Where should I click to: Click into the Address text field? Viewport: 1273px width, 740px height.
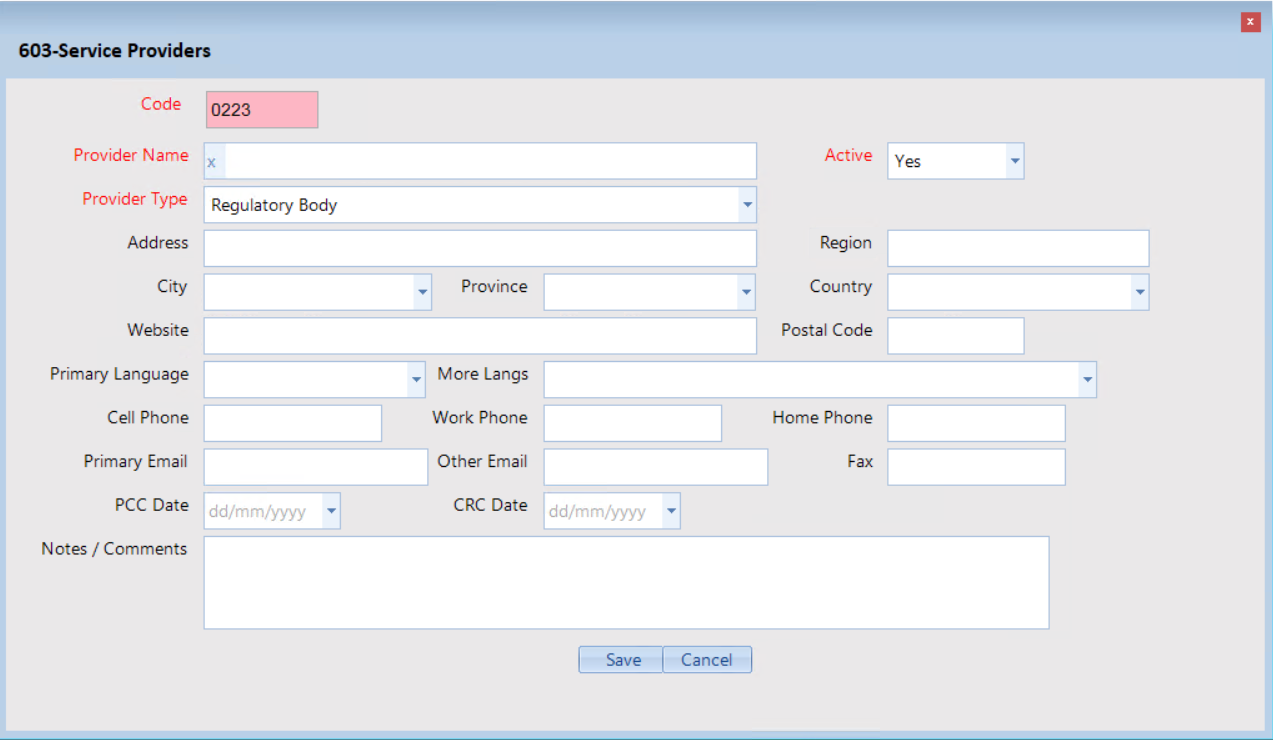coord(480,249)
